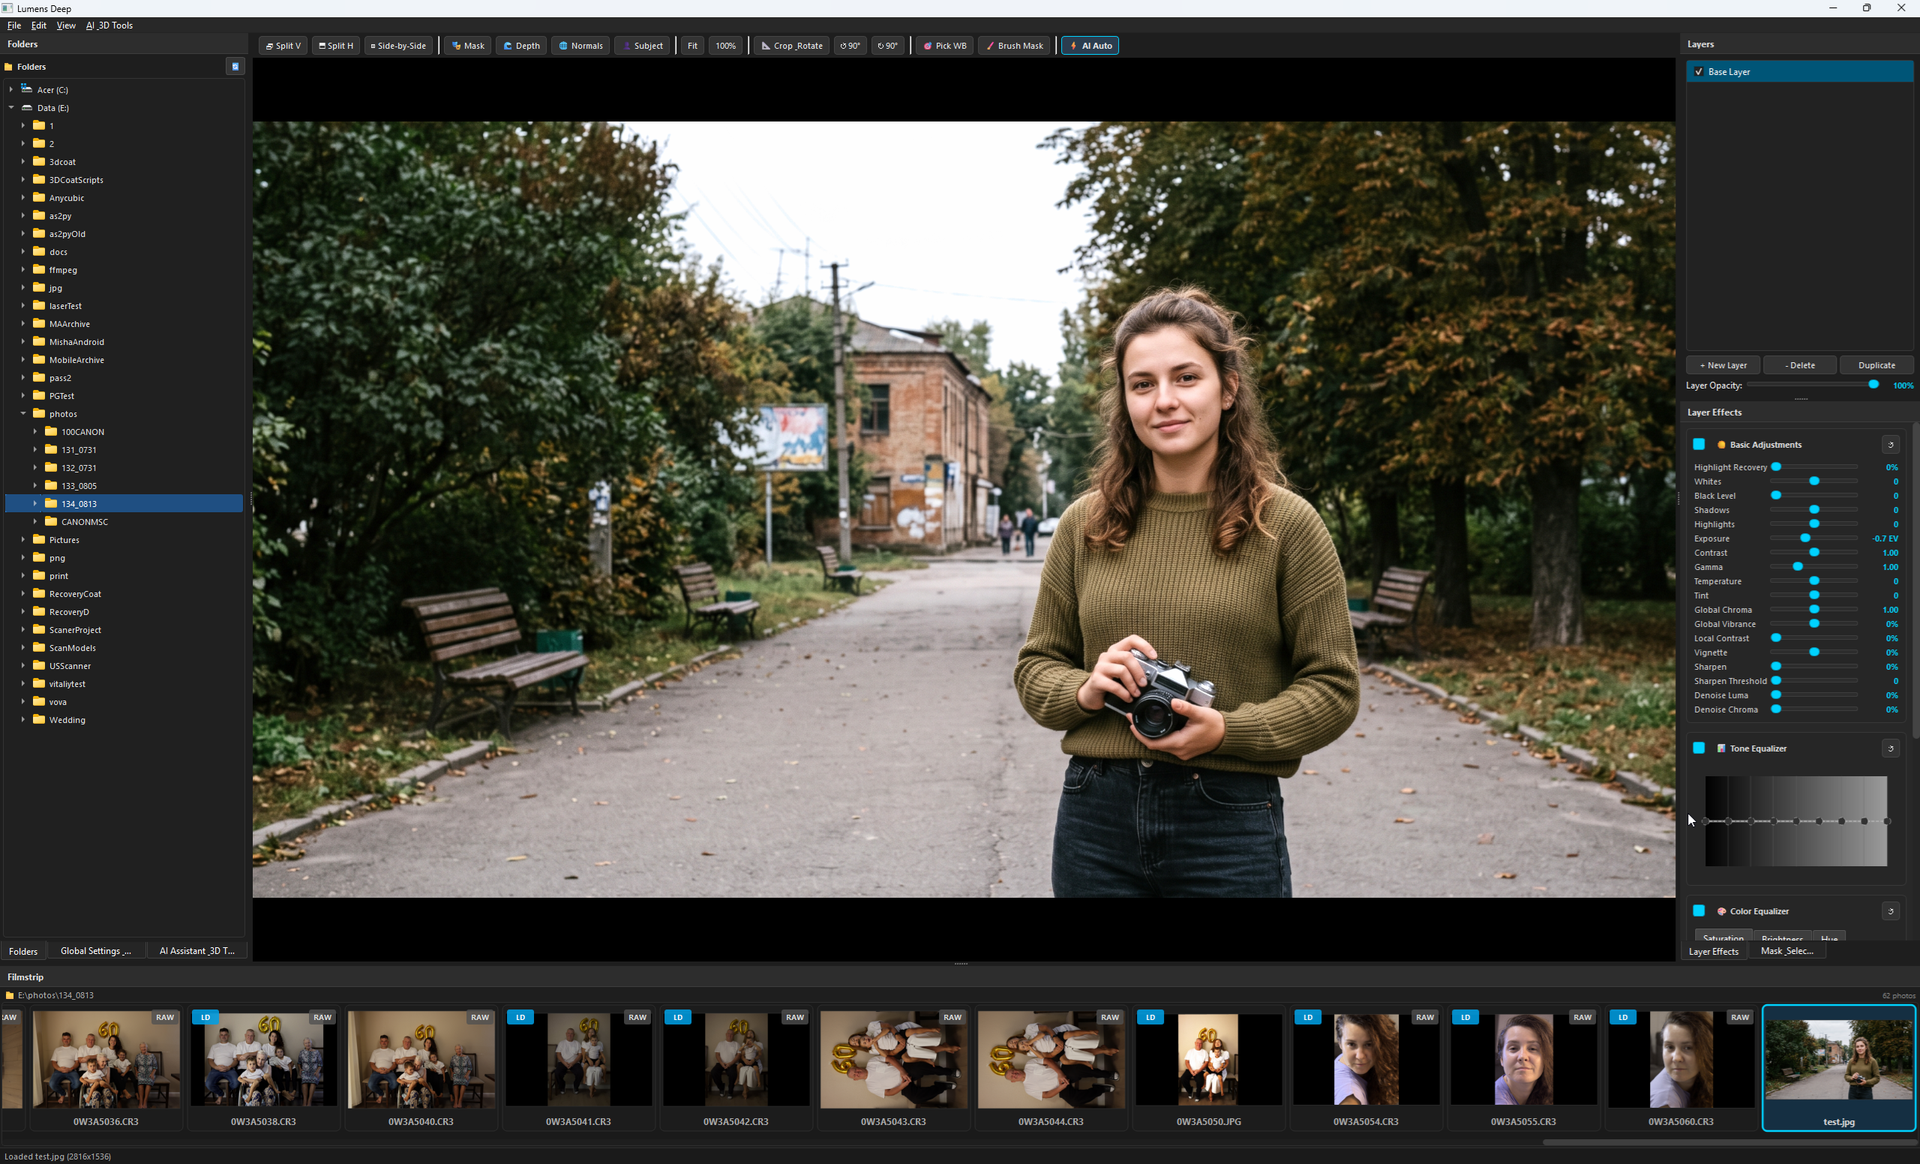Click the Layer Opacity slider handle
This screenshot has width=1920, height=1164.
[x=1873, y=385]
